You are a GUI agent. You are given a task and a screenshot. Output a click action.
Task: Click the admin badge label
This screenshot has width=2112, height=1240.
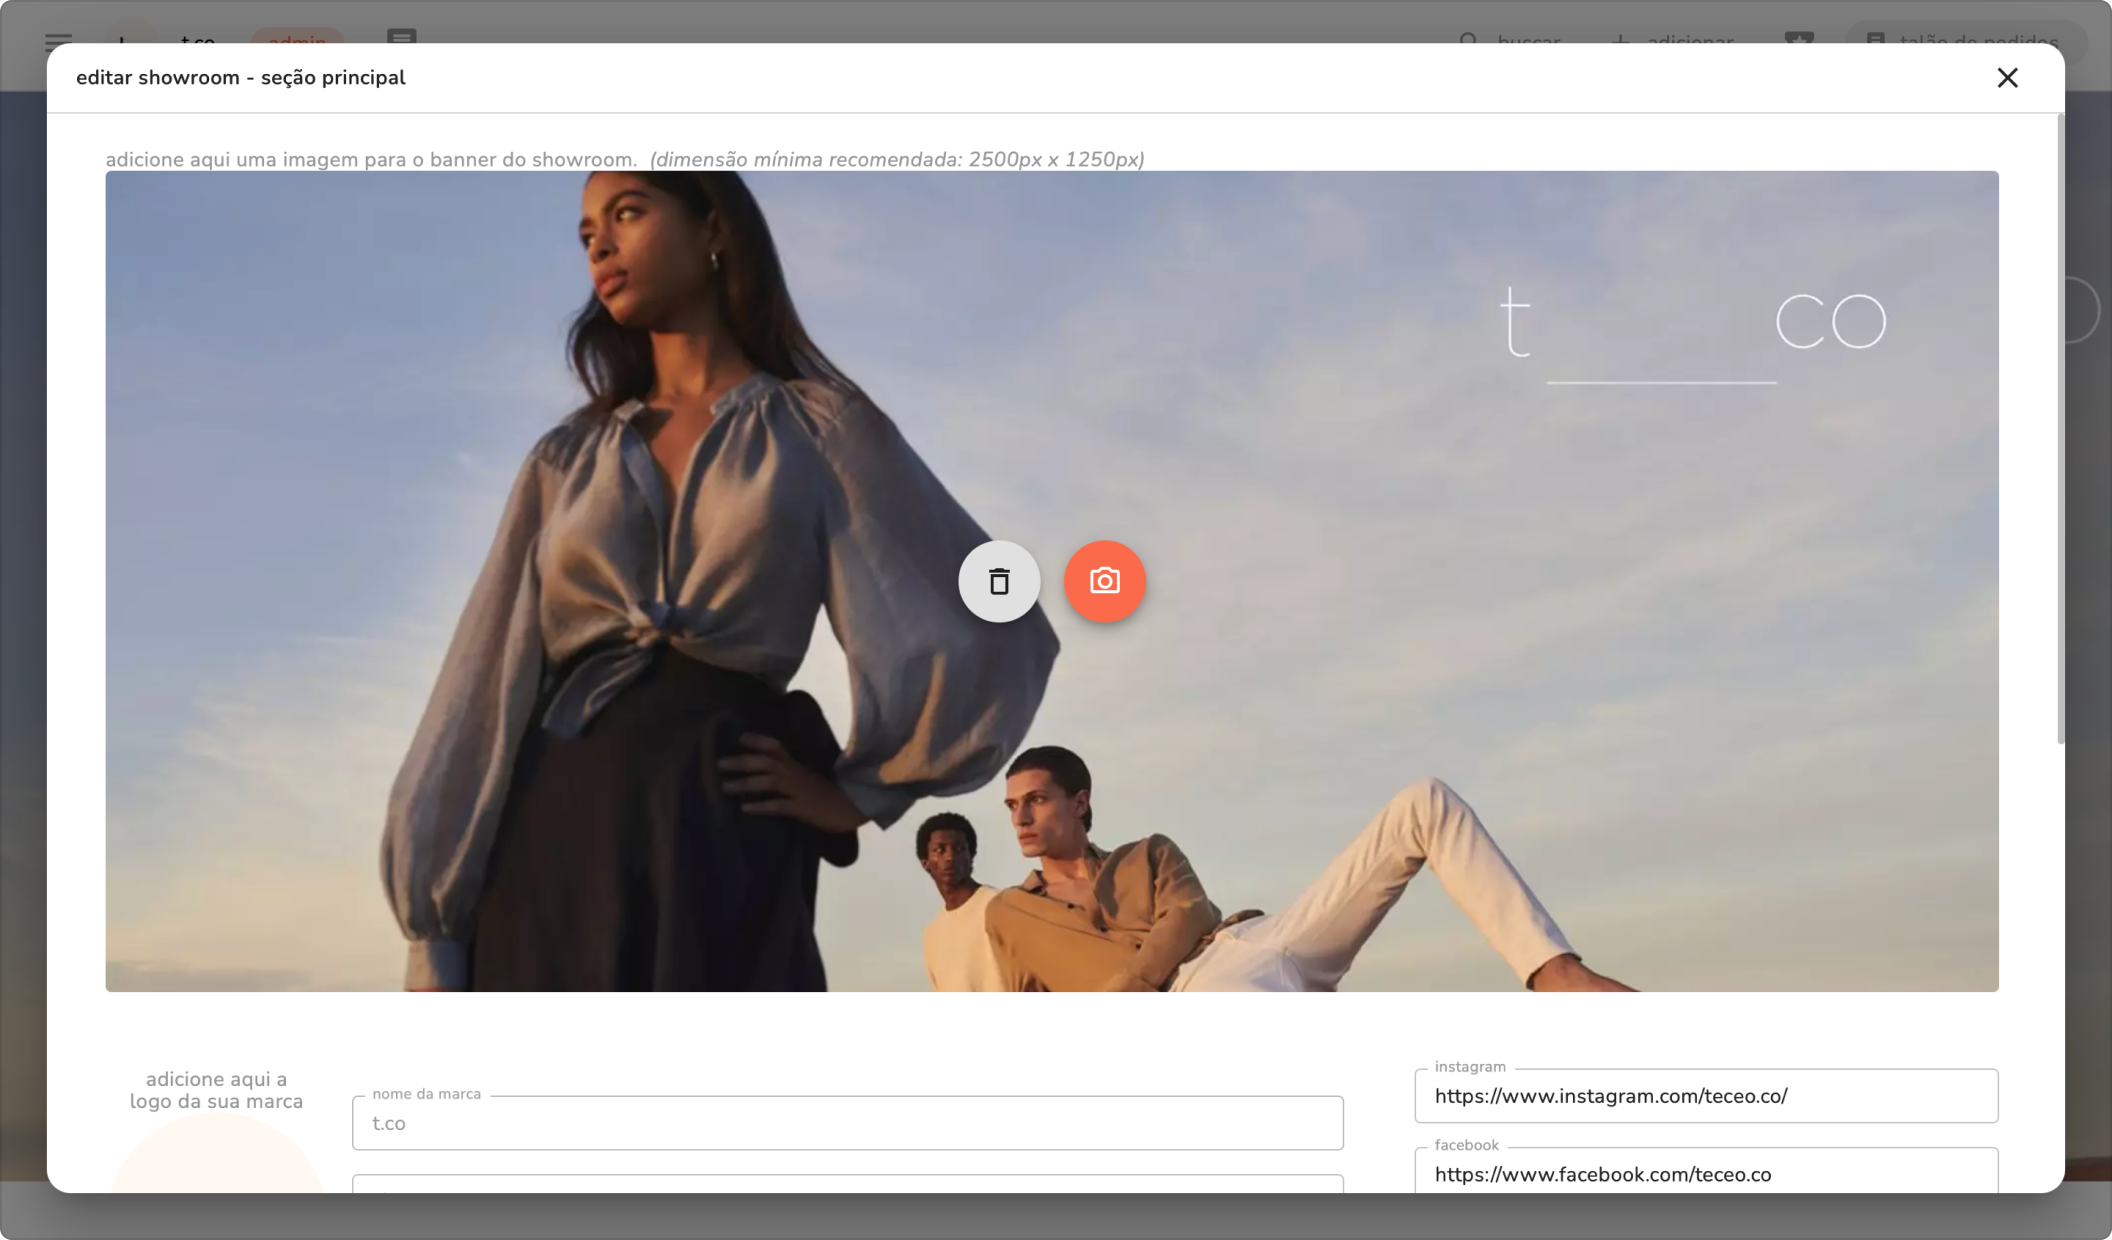tap(297, 38)
